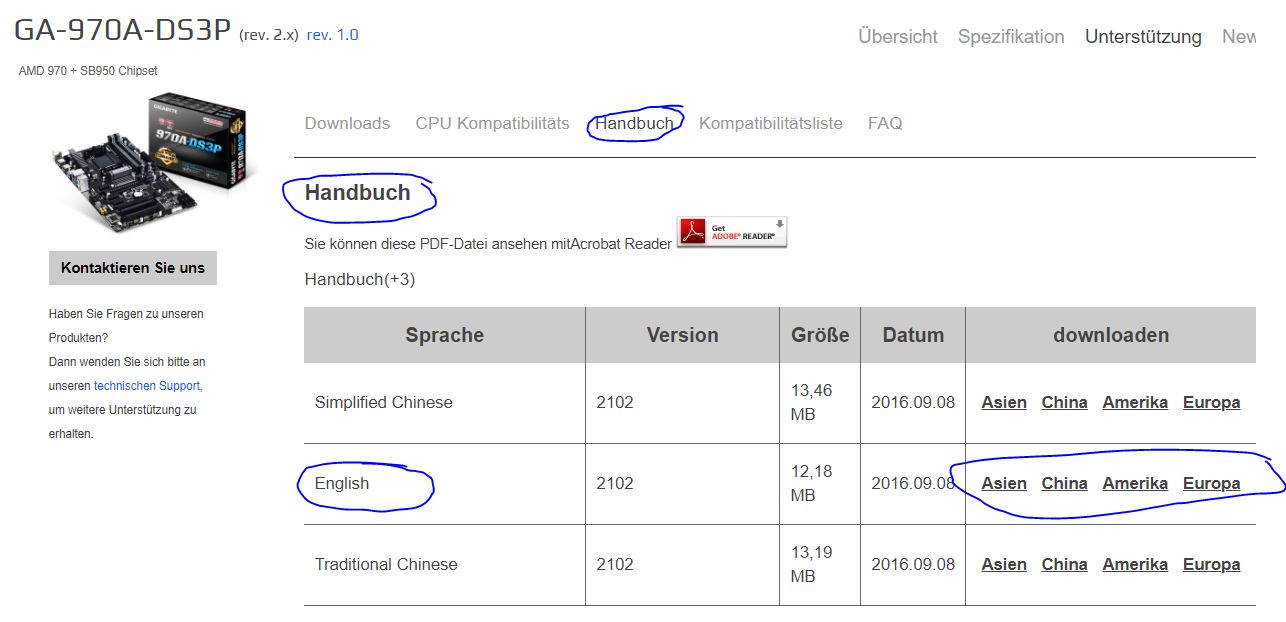This screenshot has height=622, width=1286.
Task: Download Simplified Chinese manual from Amerika
Action: 1135,402
